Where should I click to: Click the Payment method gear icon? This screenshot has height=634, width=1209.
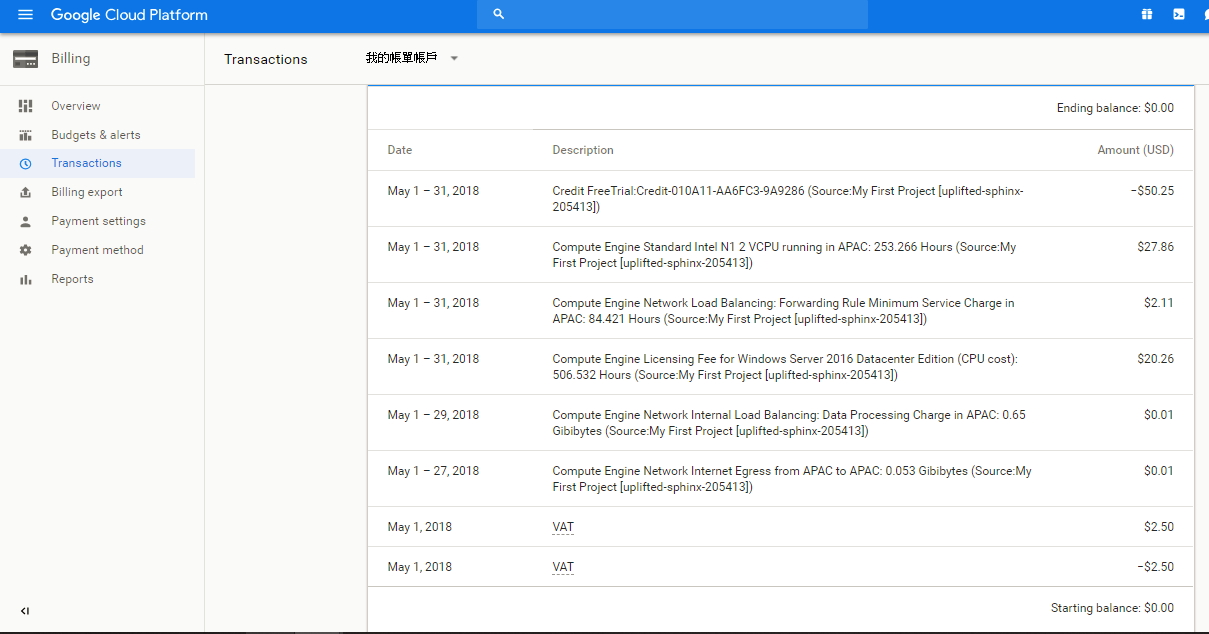point(26,250)
